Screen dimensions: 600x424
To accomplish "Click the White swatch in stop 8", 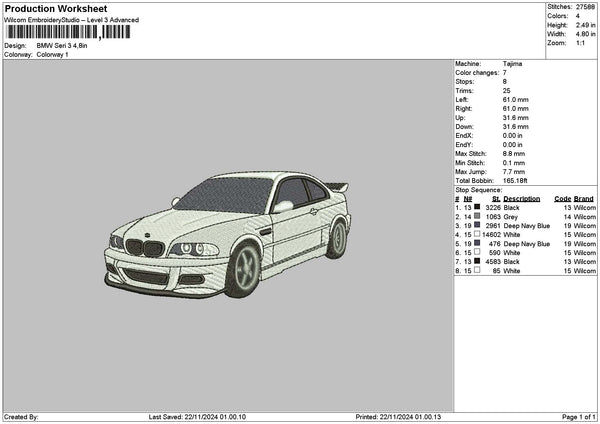I will [477, 270].
